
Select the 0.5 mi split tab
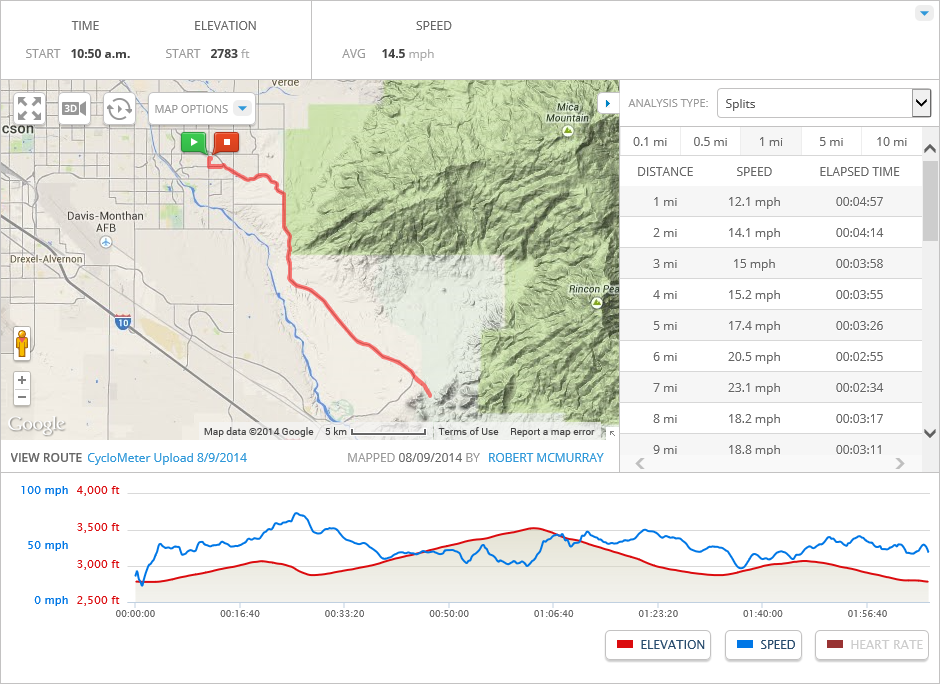coord(709,142)
